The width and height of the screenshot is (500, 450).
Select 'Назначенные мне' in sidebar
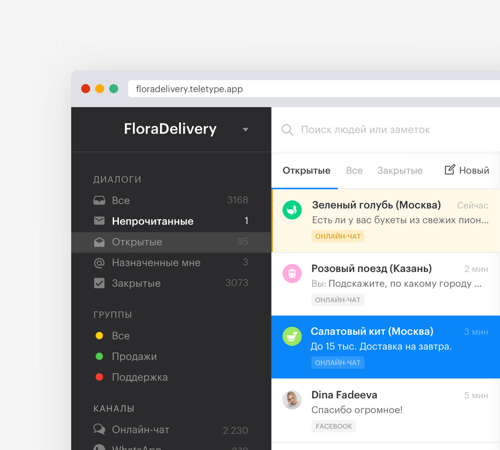click(x=171, y=263)
